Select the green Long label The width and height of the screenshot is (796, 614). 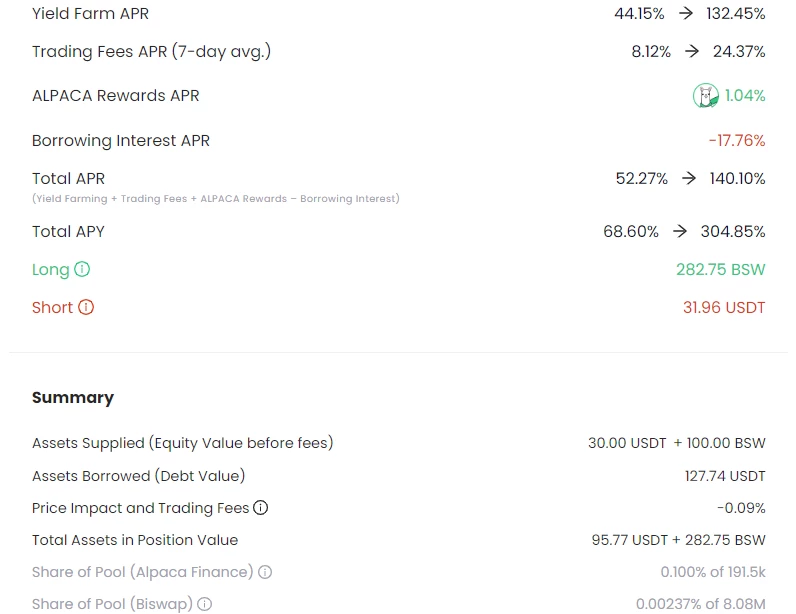click(x=50, y=270)
